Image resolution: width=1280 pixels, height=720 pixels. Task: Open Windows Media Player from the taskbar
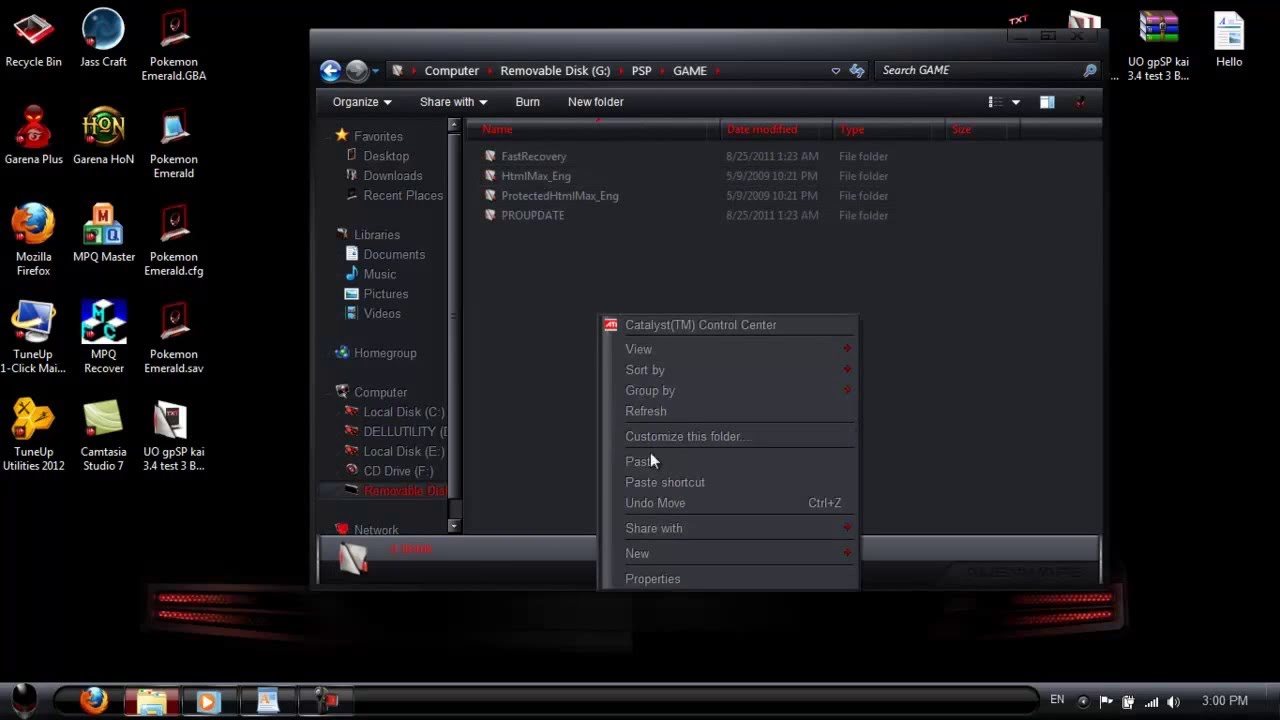tap(208, 700)
